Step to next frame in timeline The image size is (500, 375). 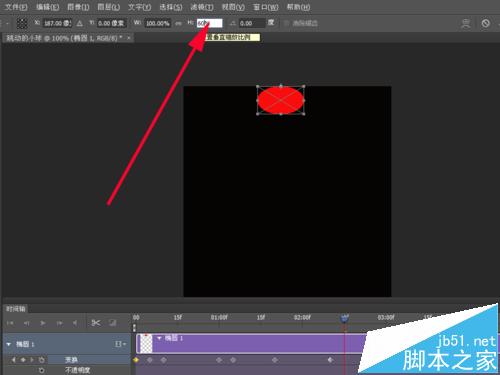pos(59,323)
